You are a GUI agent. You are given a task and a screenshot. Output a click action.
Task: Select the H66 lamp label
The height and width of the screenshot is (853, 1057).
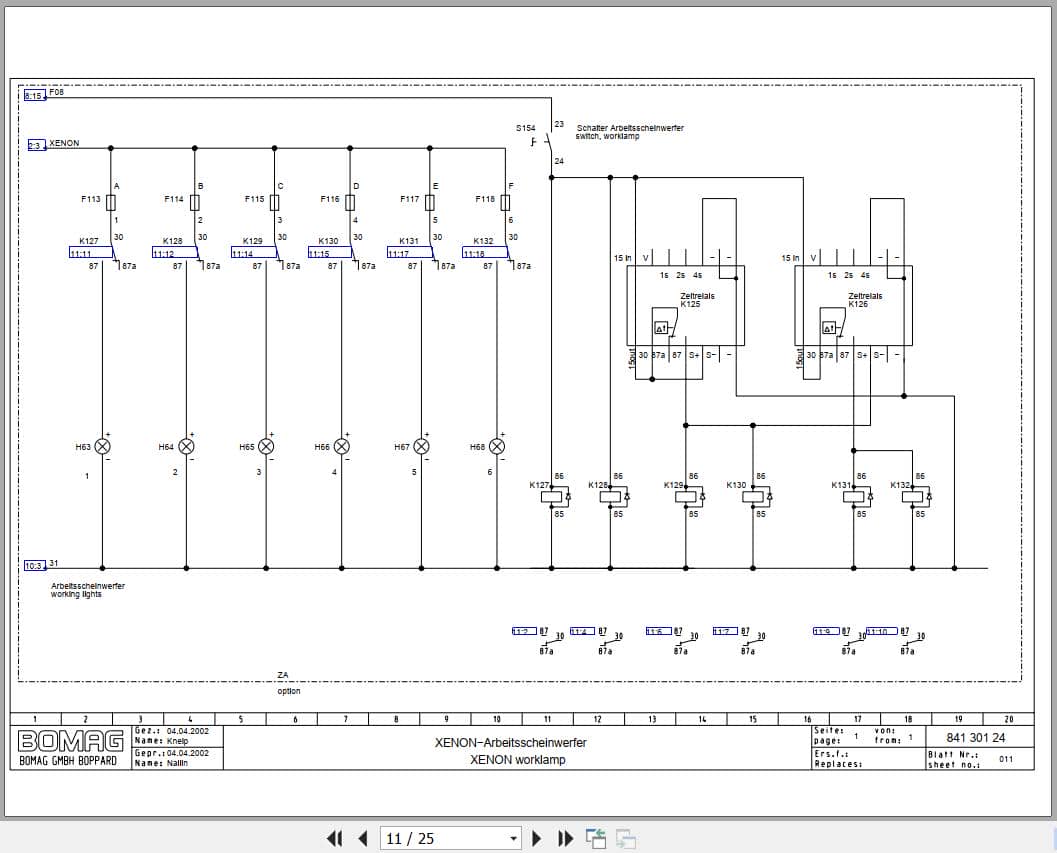pyautogui.click(x=322, y=446)
